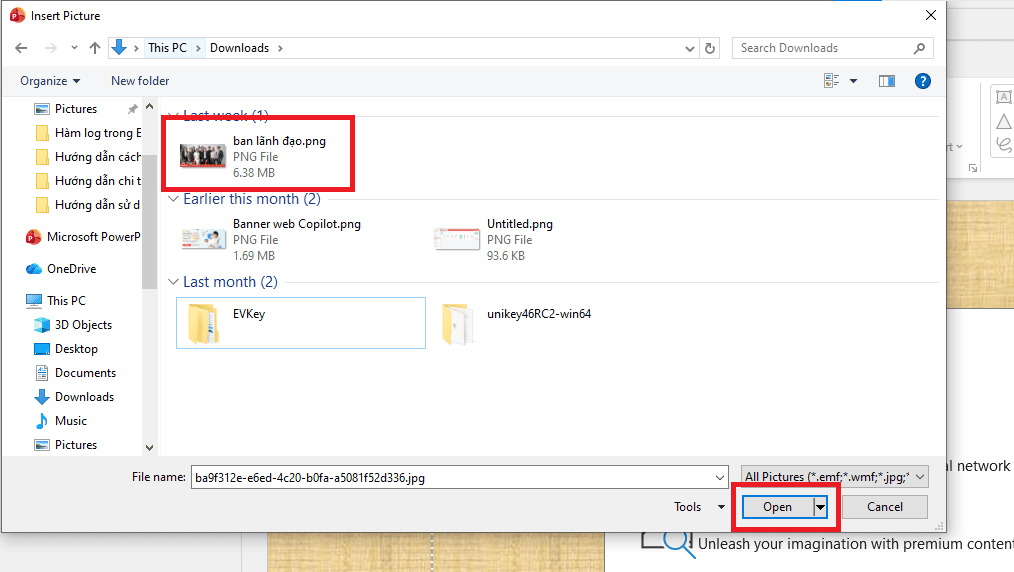Viewport: 1014px width, 572px height.
Task: Click the search magnifier icon
Action: (x=920, y=48)
